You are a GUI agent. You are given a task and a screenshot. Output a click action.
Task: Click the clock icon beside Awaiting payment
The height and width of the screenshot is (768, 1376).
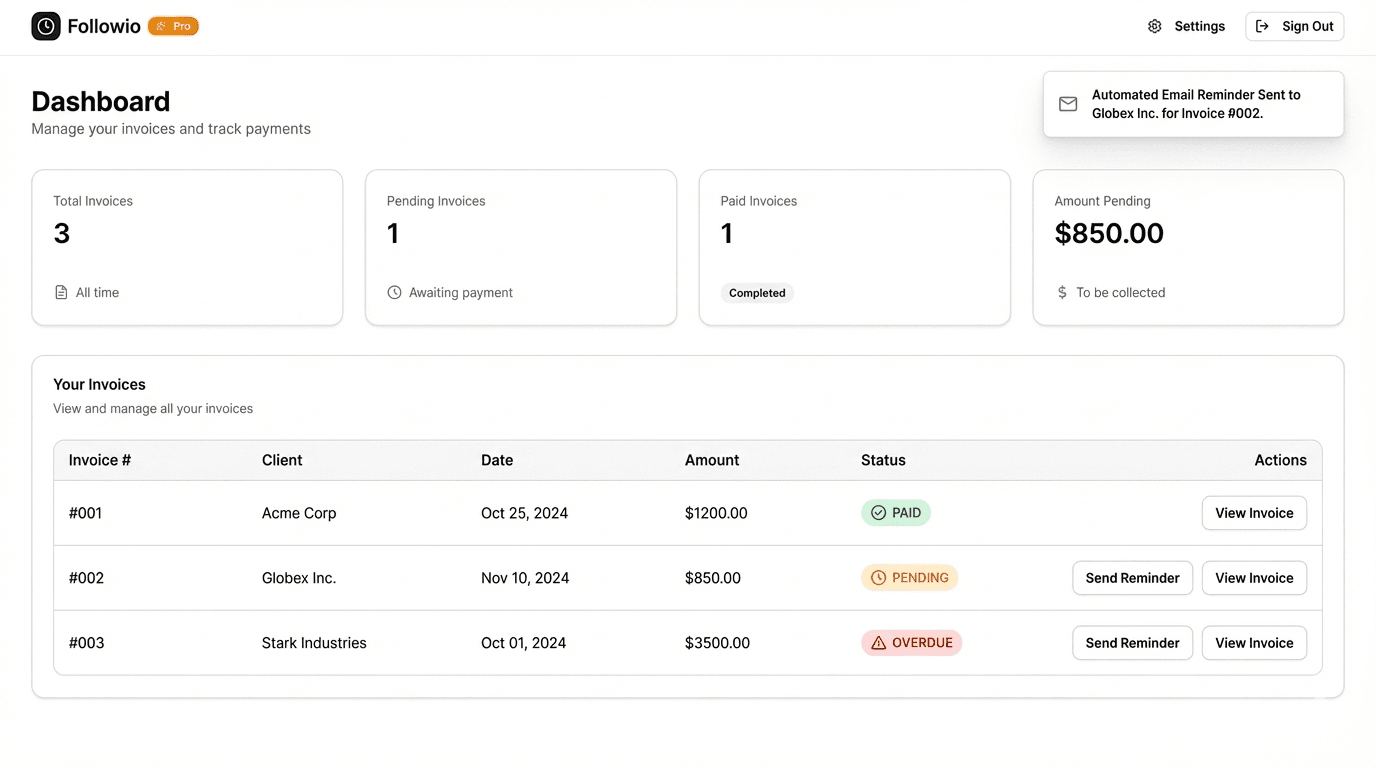tap(394, 293)
